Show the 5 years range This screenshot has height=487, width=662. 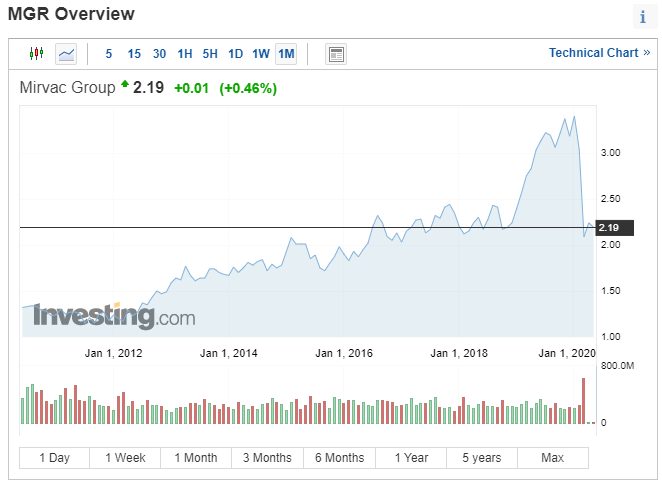[482, 458]
